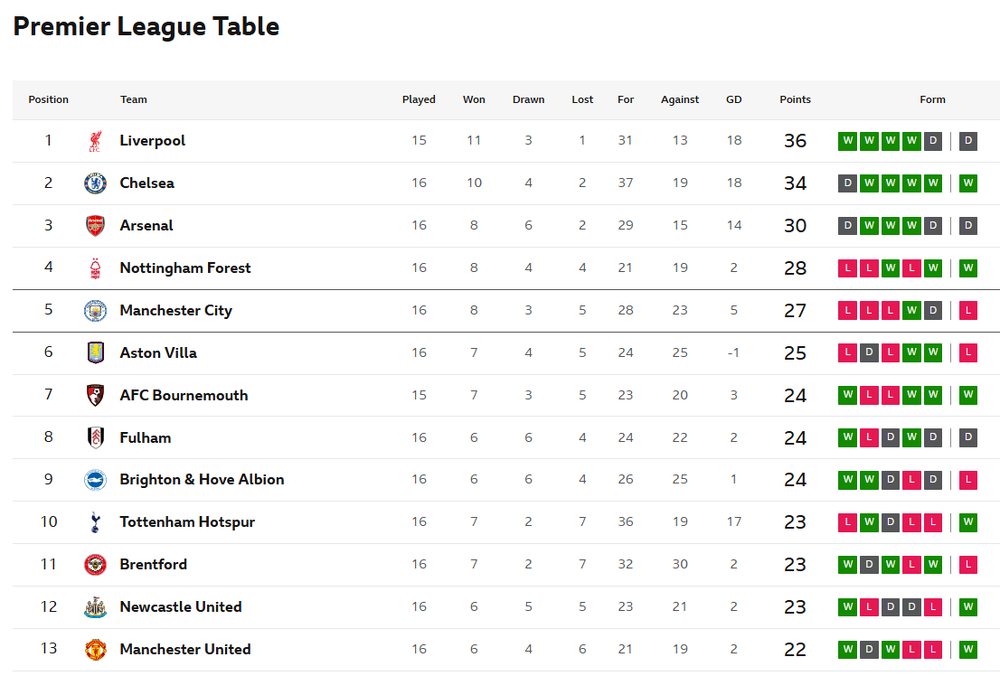Click the Newcastle United crest

tap(95, 607)
